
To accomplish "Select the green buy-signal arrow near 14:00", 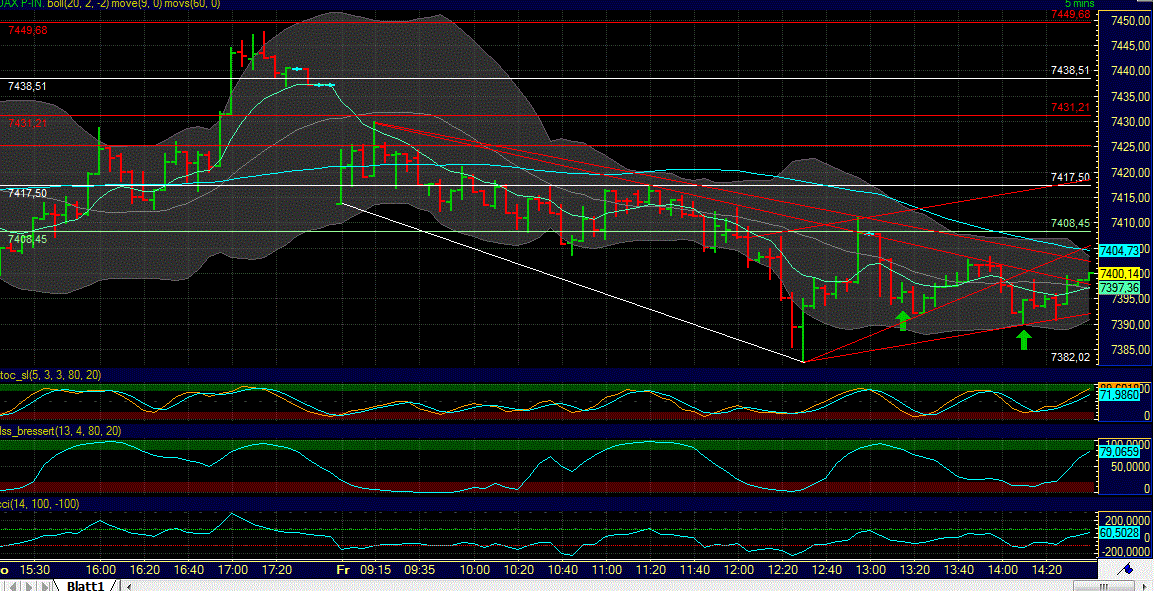I will point(1024,342).
